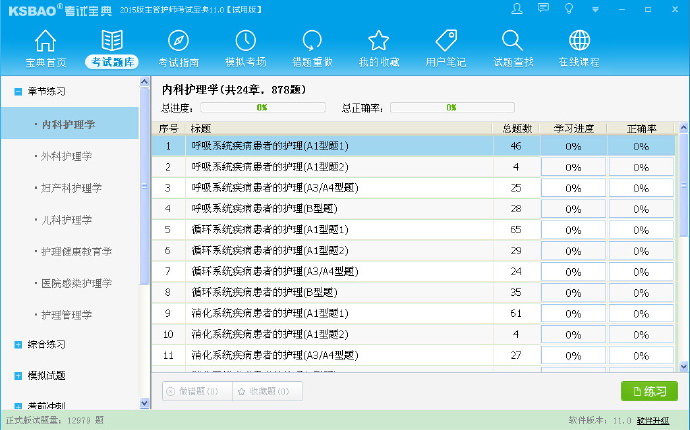Select row 循环系统疾病患者的护理(A1型题1)
690x430 pixels.
[413, 230]
